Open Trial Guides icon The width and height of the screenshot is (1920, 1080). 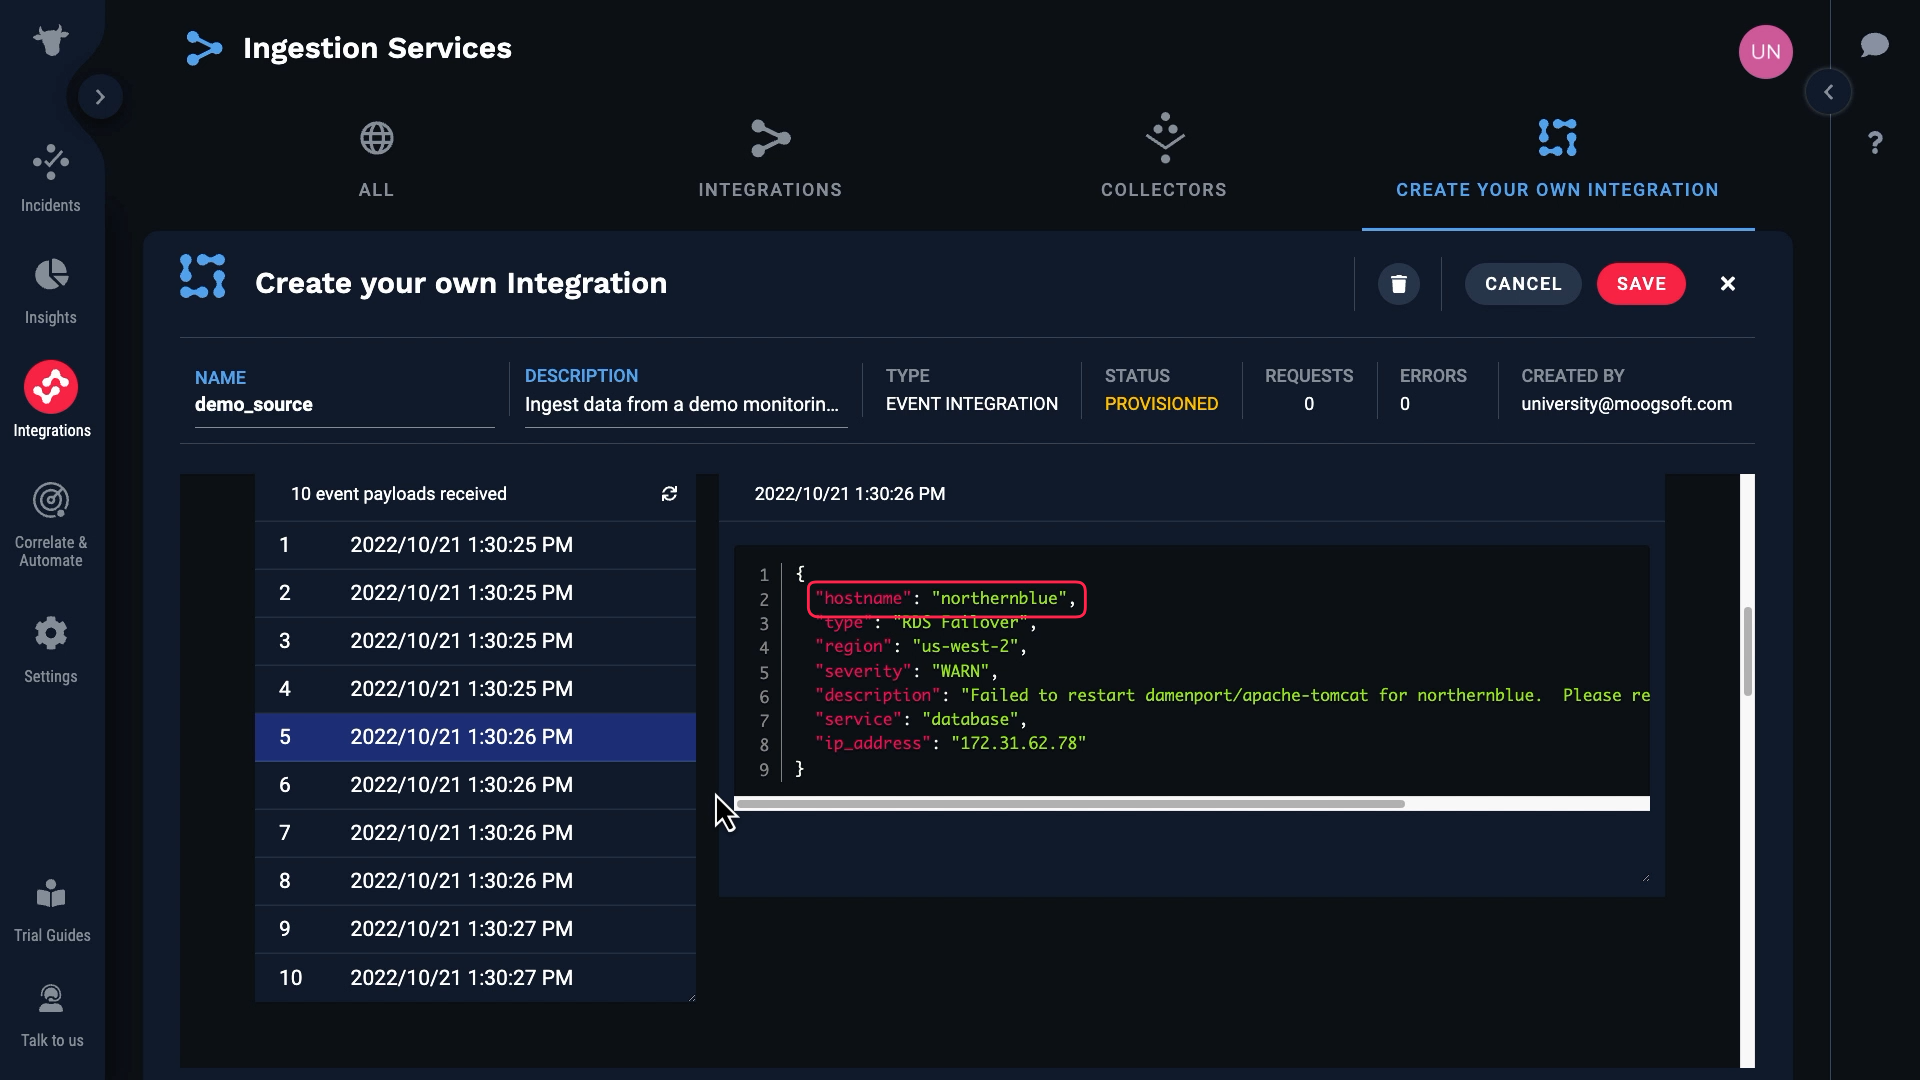tap(50, 895)
